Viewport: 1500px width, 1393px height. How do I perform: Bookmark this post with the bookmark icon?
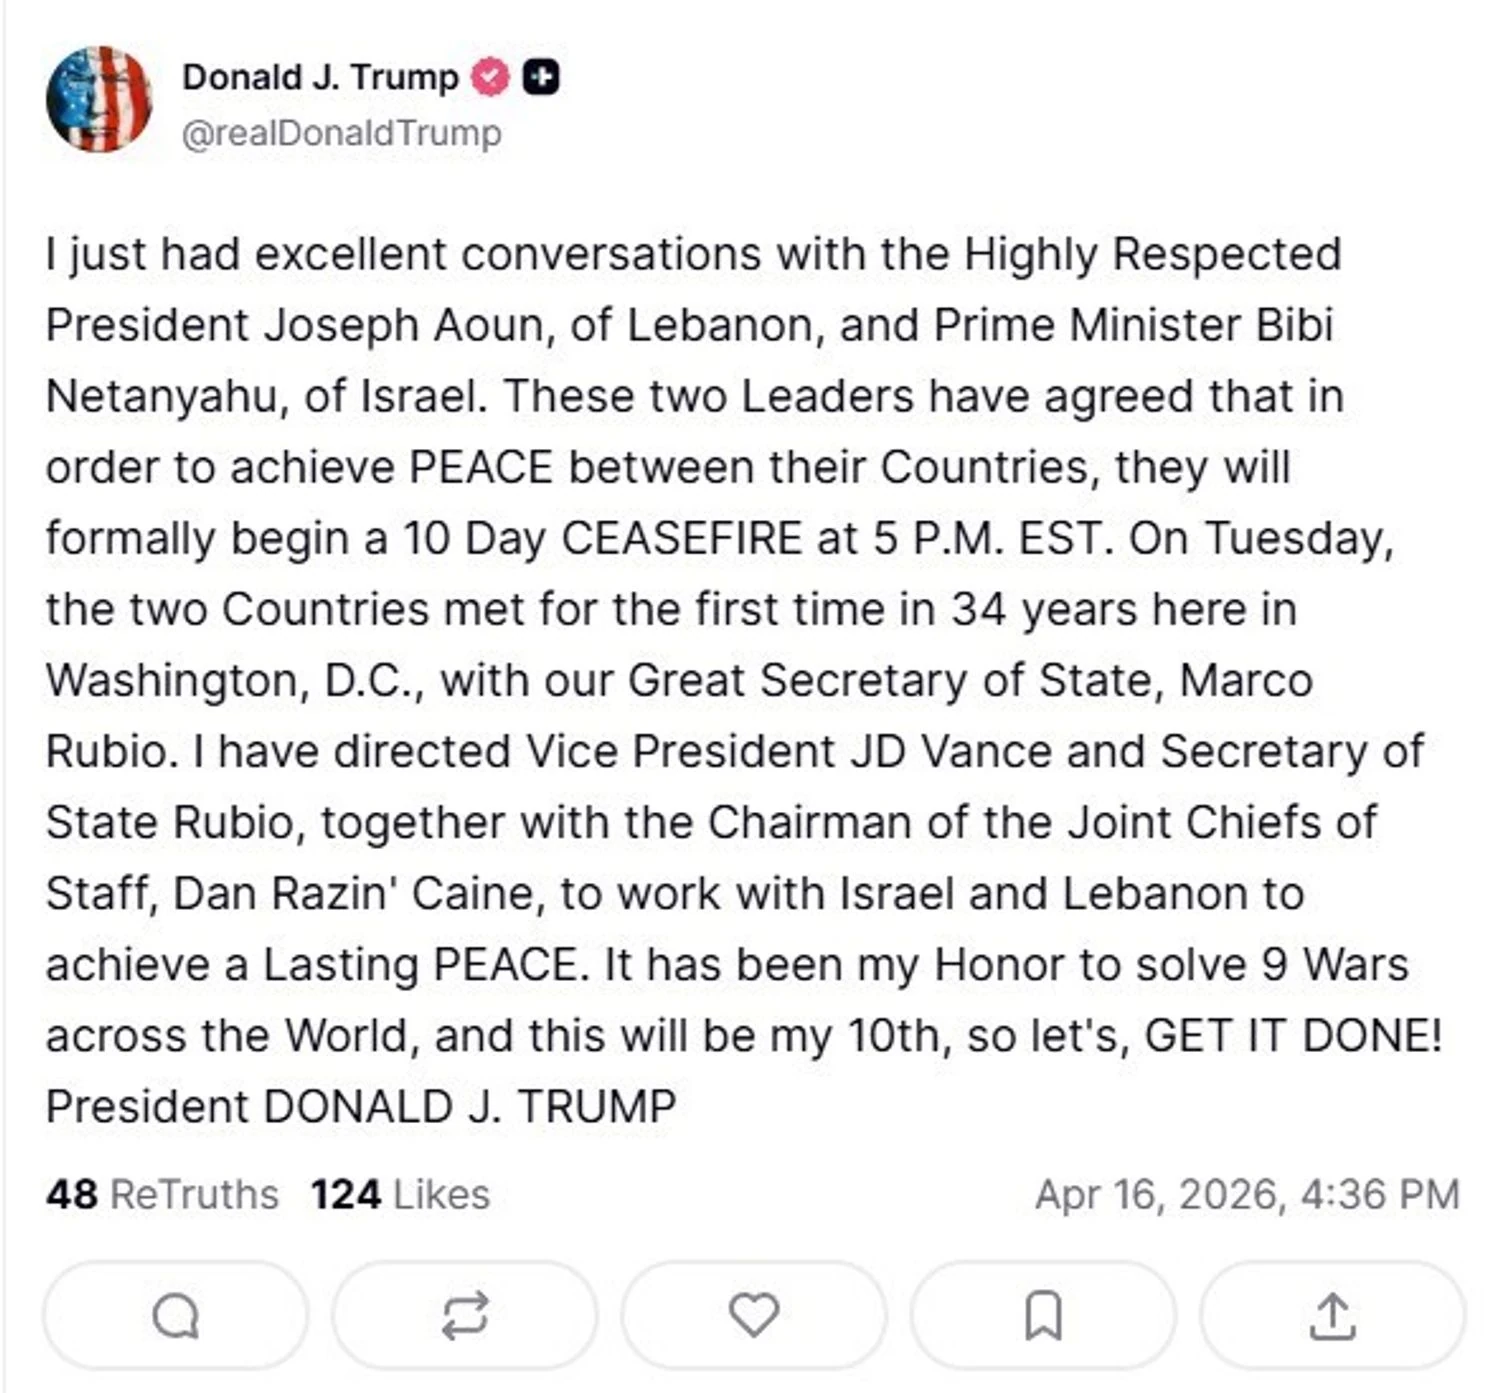pyautogui.click(x=1043, y=1315)
